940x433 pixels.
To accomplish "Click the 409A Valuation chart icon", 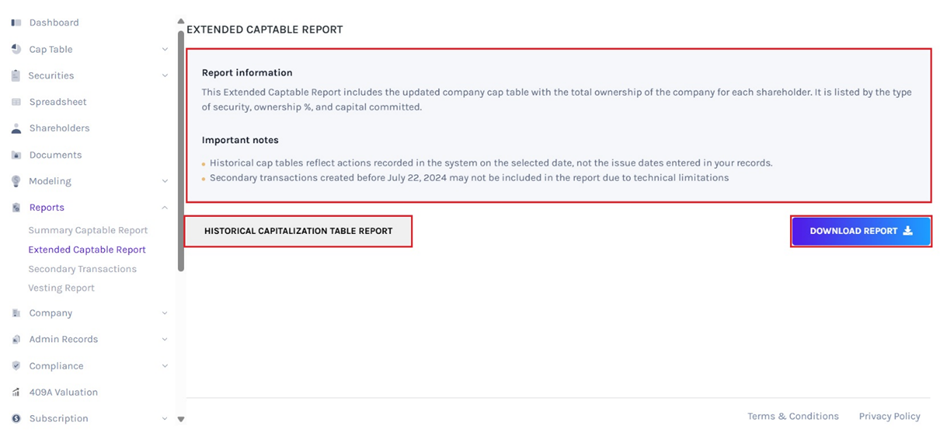I will (16, 392).
